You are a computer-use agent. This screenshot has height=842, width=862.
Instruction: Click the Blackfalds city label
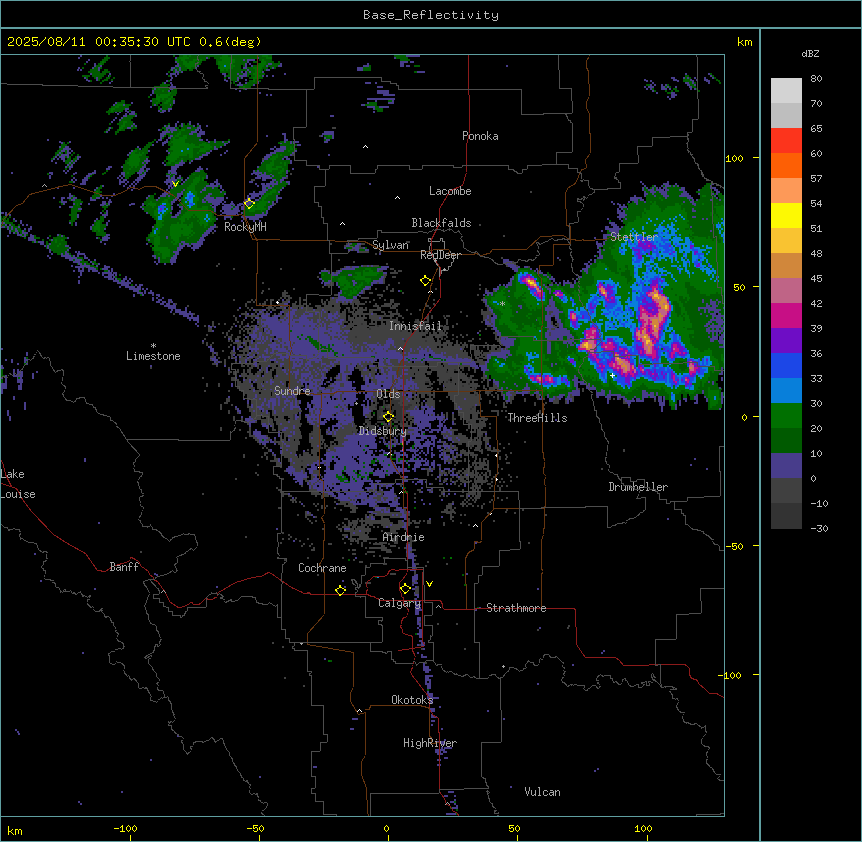[x=441, y=223]
